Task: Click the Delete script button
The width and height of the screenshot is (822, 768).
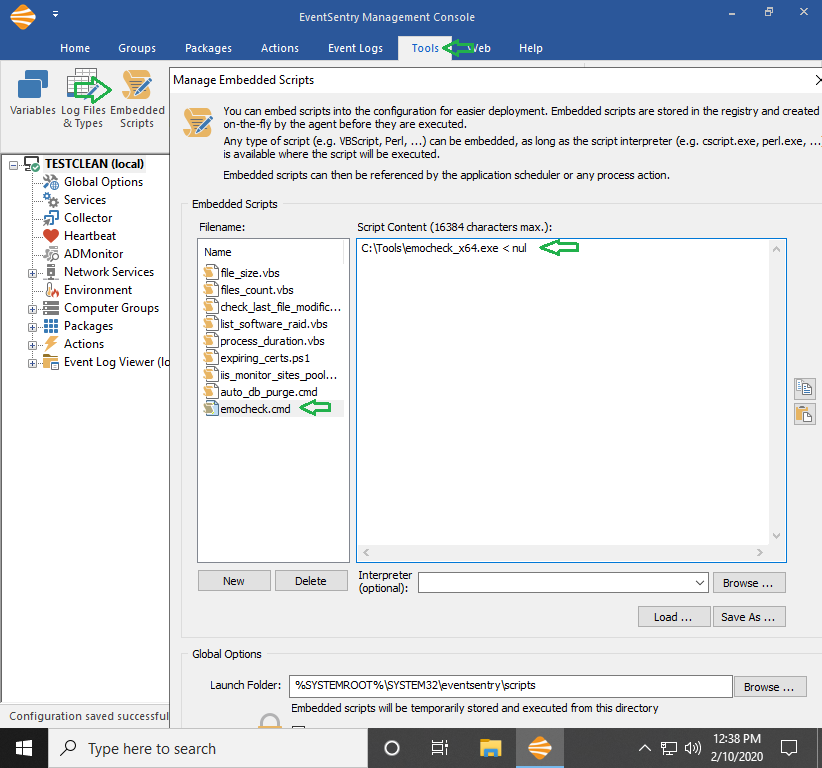Action: (311, 581)
